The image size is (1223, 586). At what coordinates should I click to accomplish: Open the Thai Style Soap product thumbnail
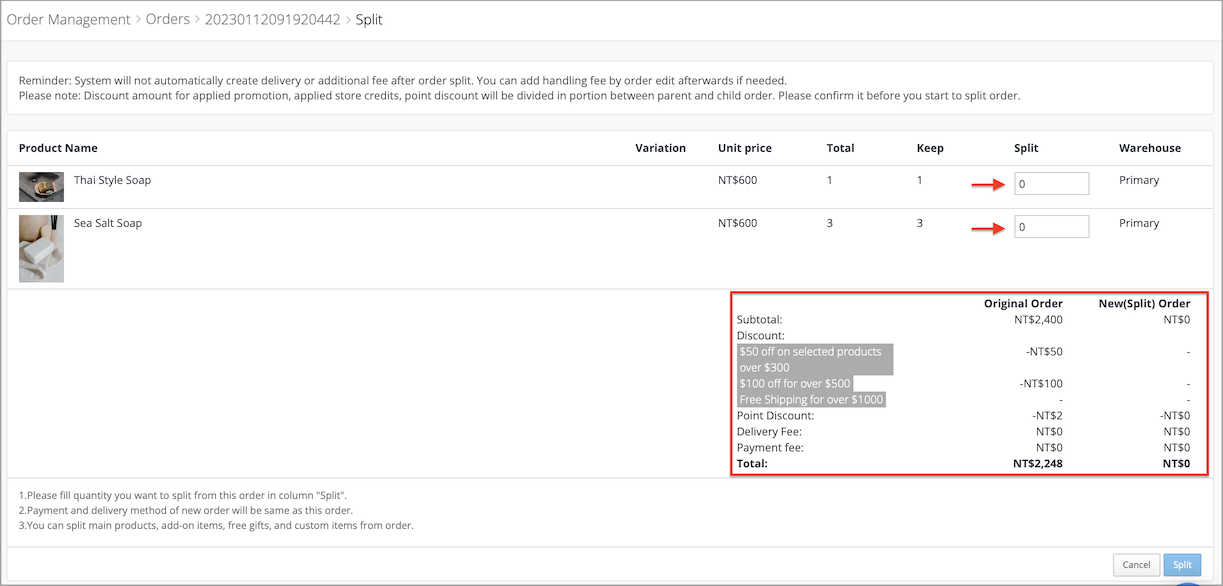(41, 187)
